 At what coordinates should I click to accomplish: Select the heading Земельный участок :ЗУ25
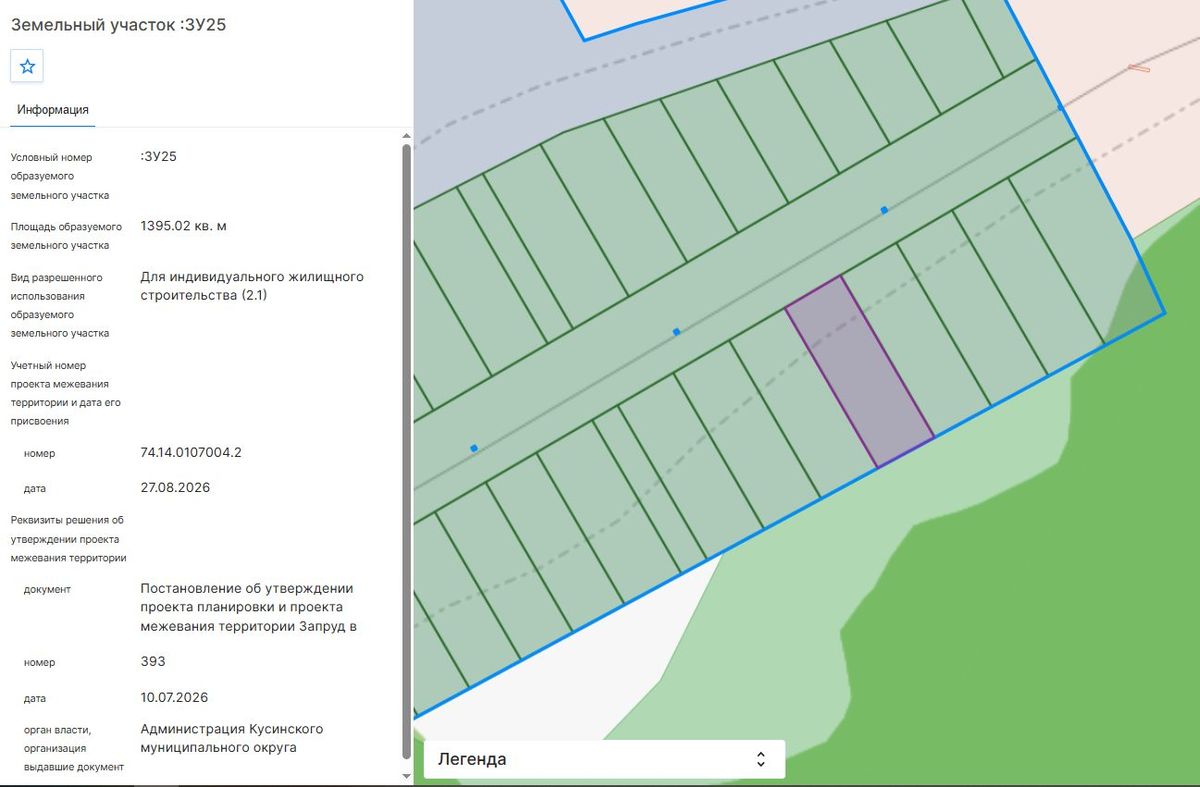coord(119,25)
